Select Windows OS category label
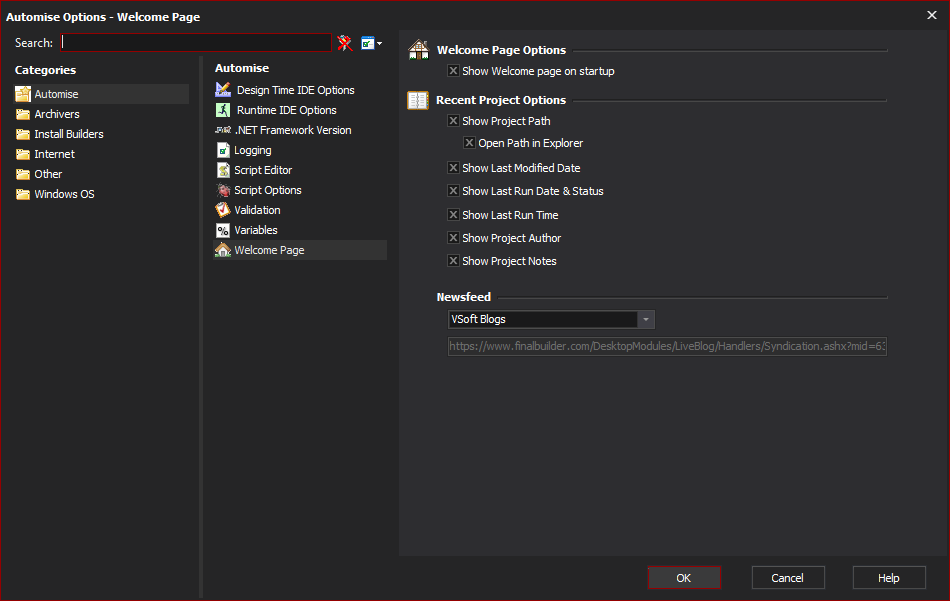 [64, 194]
